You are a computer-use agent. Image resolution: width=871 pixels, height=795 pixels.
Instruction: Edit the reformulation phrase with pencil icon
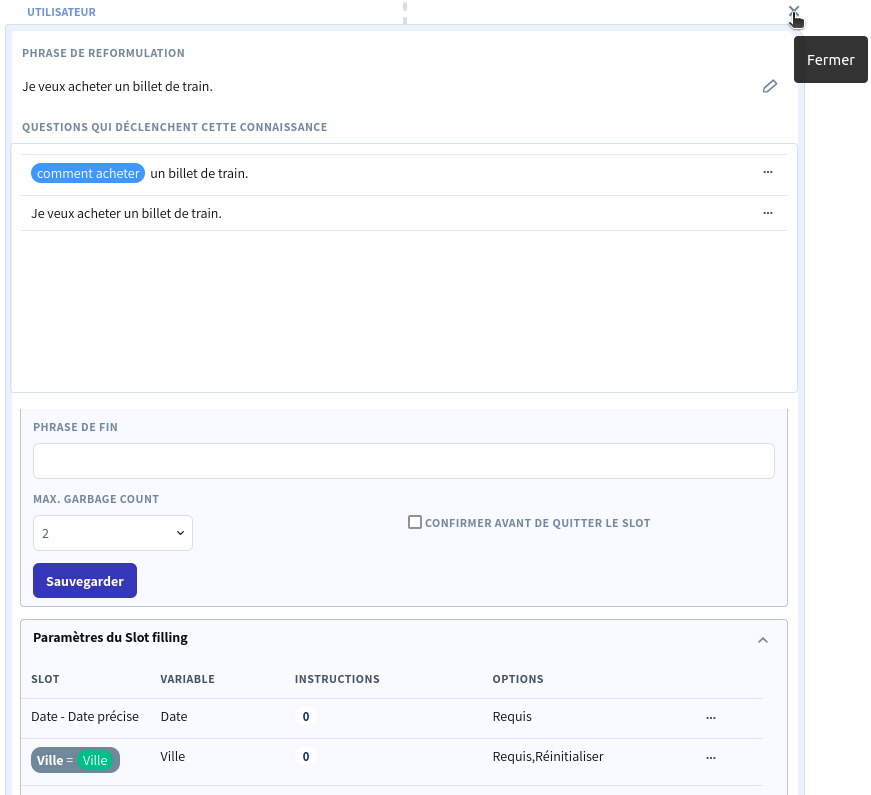769,87
